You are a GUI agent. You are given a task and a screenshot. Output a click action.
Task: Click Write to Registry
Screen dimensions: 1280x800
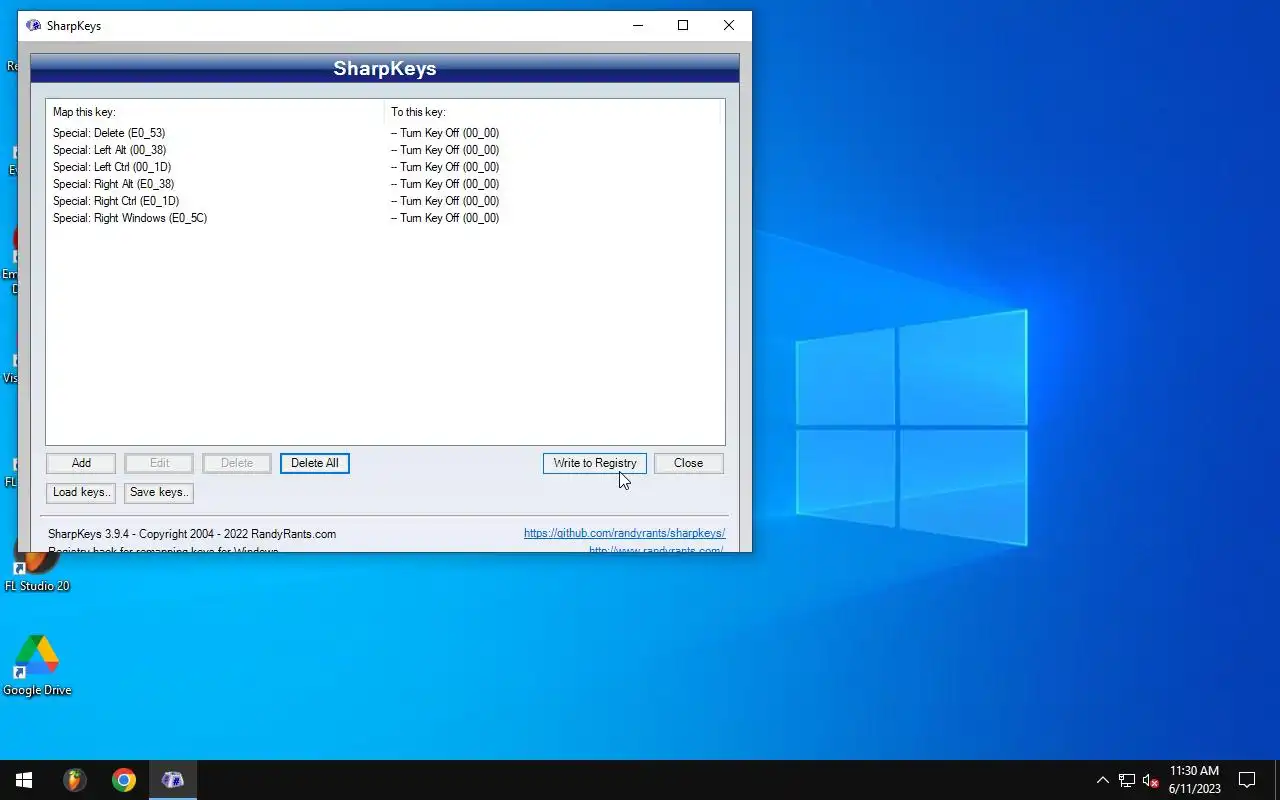595,463
